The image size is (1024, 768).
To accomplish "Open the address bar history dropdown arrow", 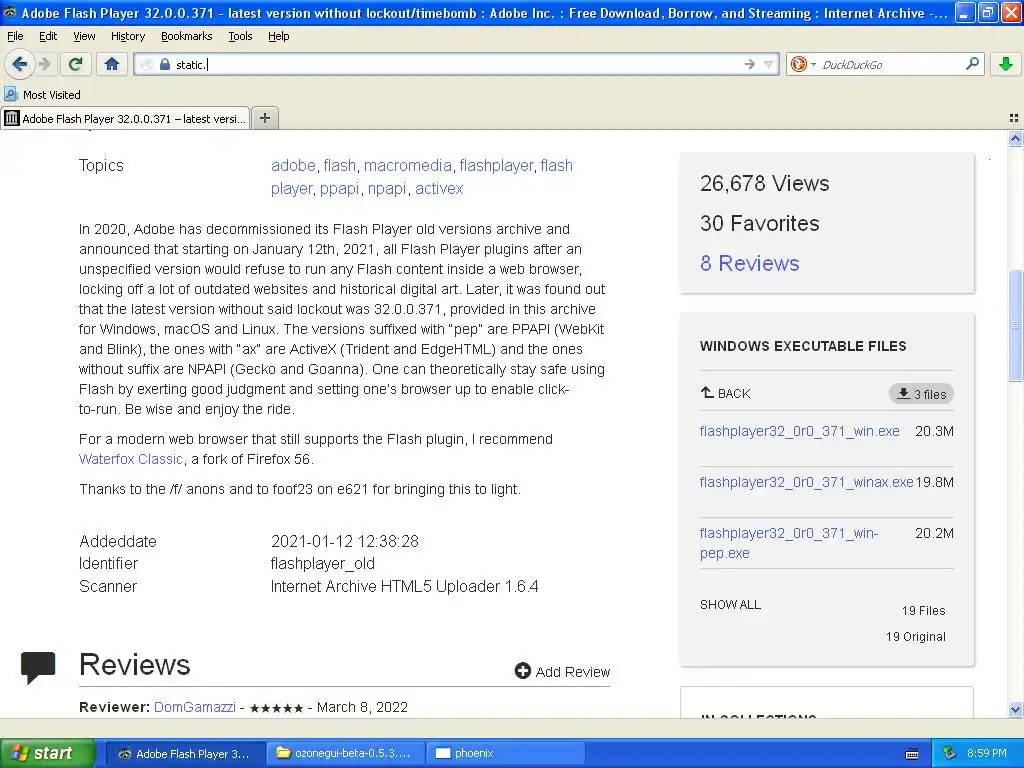I will 769,64.
